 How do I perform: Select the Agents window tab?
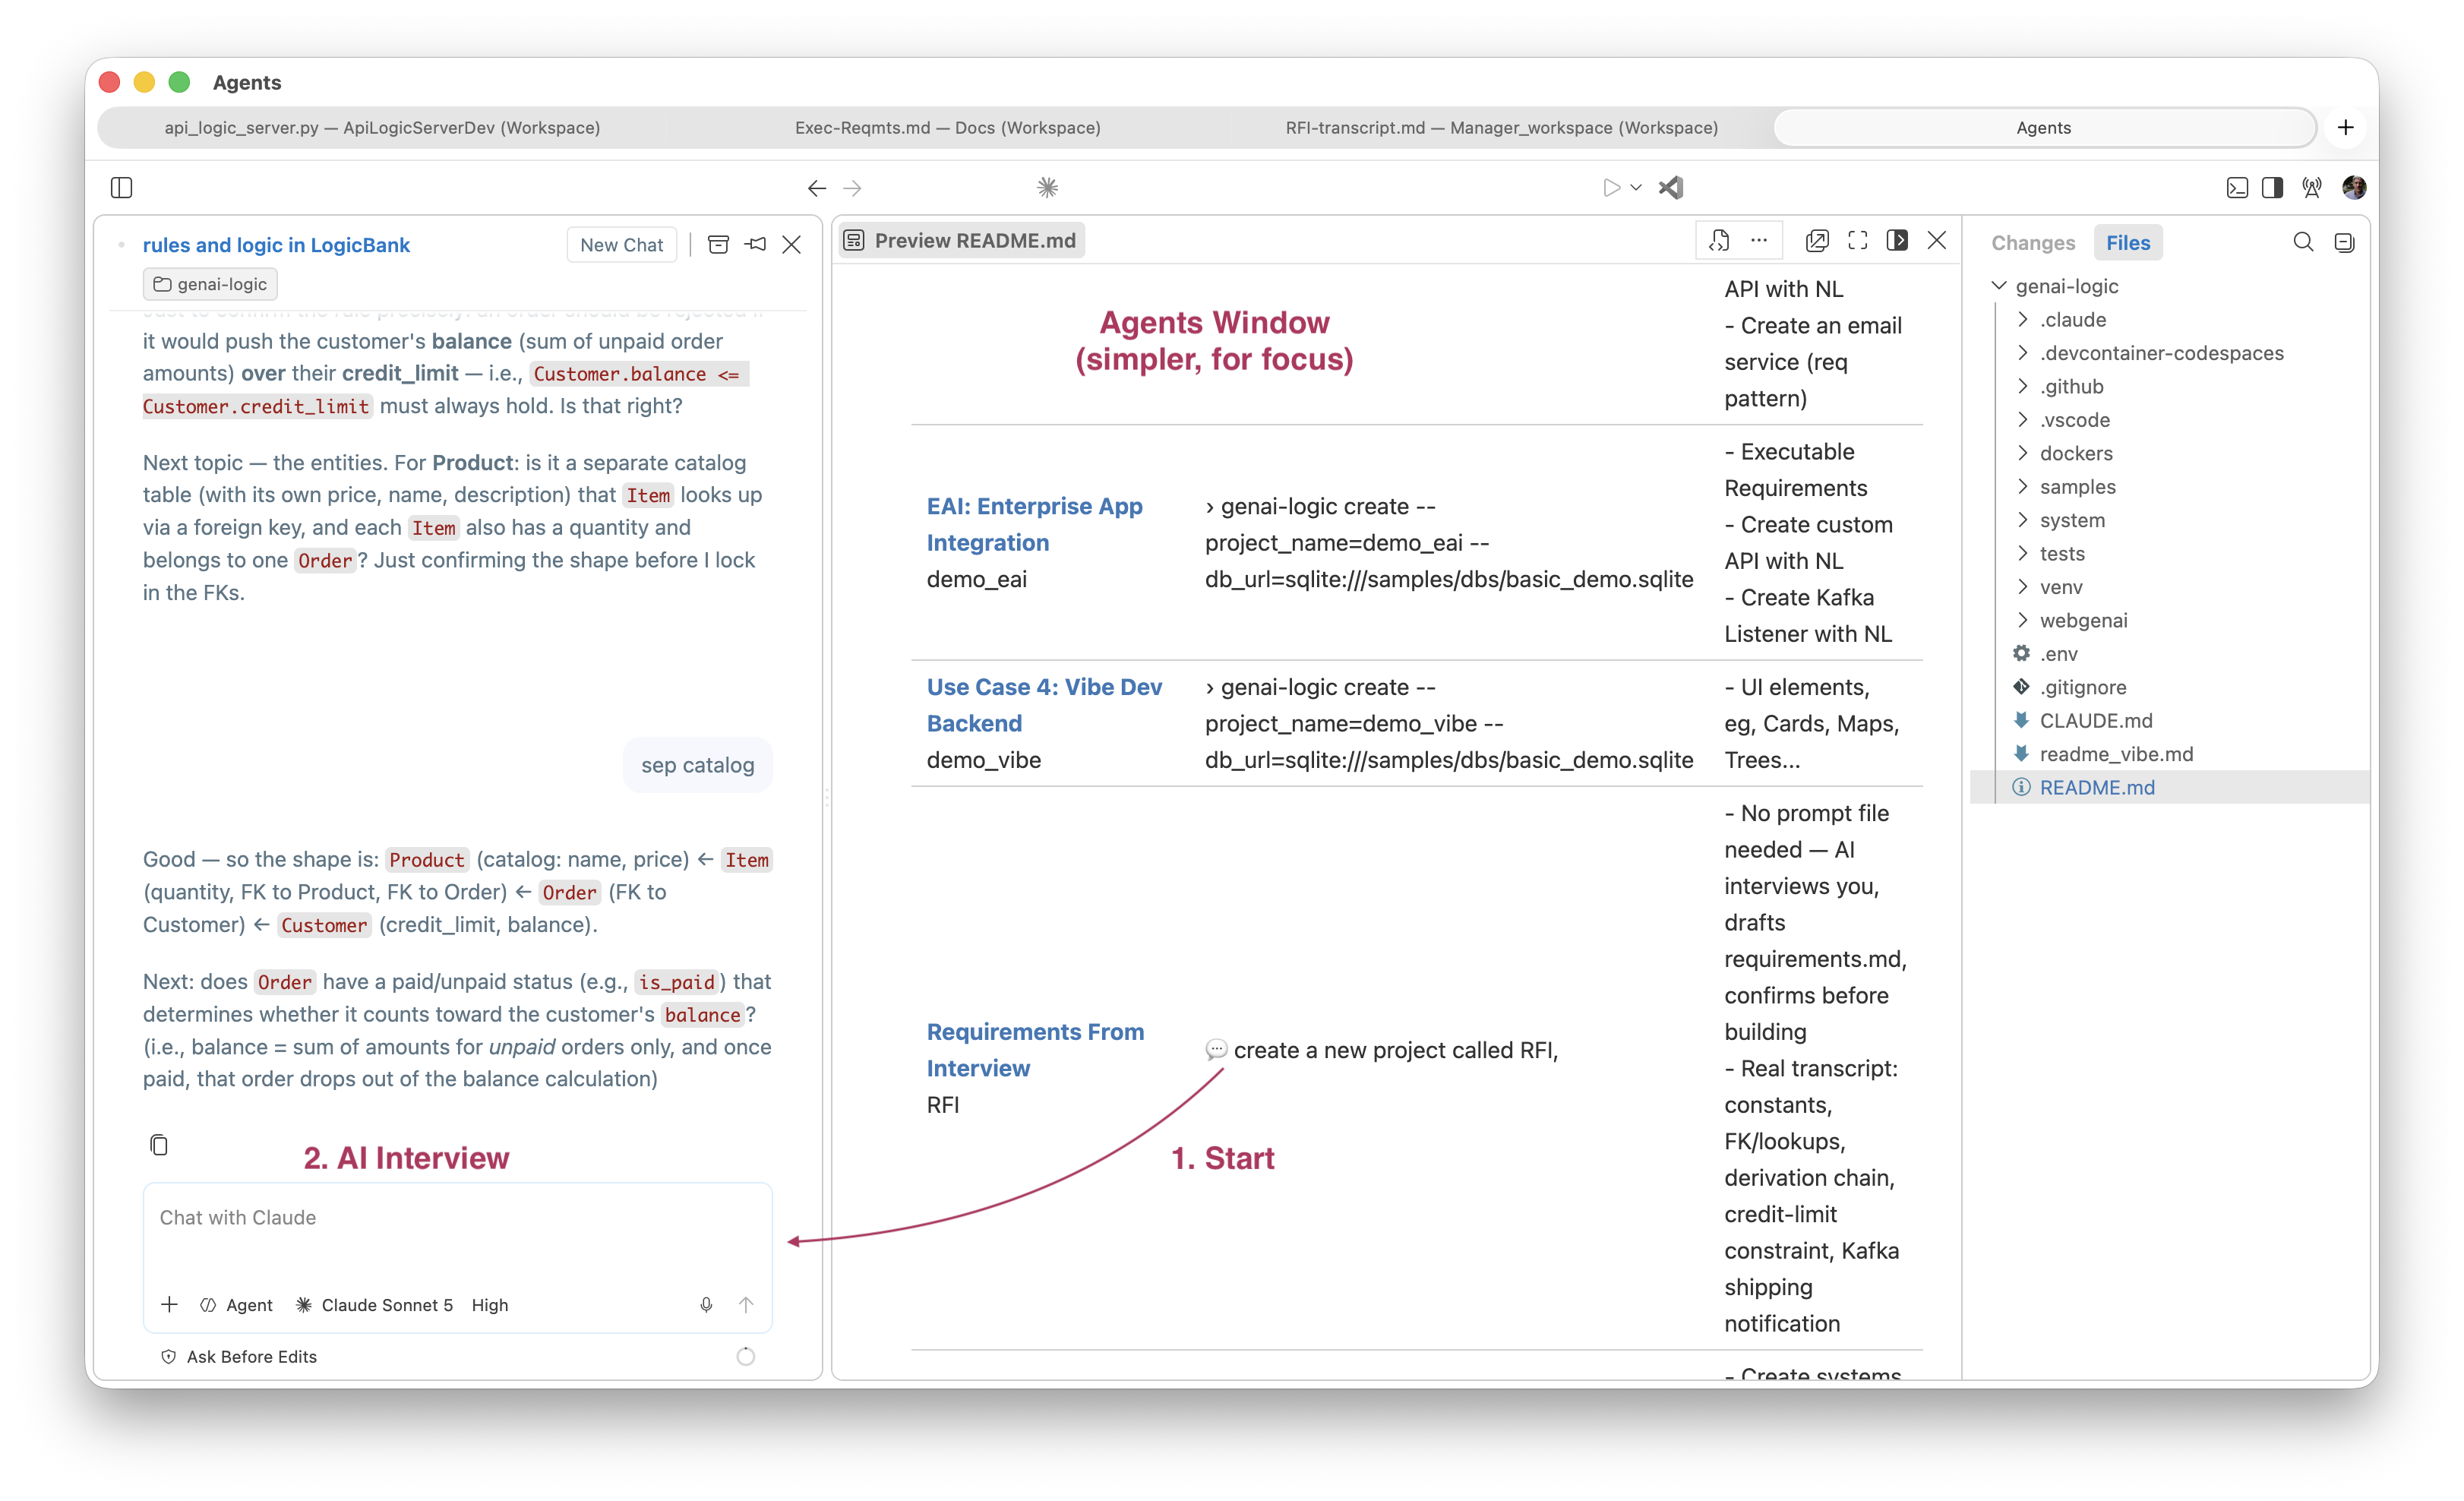click(2043, 128)
